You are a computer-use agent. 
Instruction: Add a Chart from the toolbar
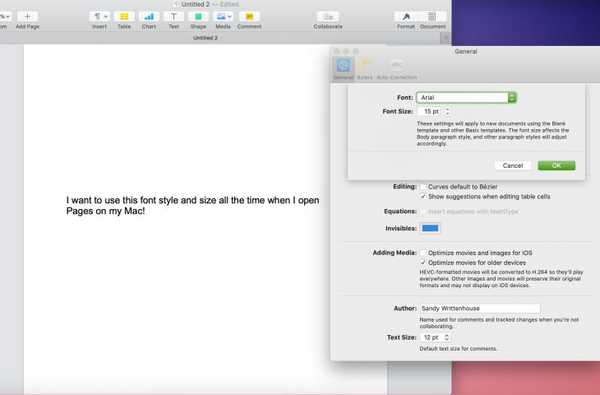tap(149, 16)
